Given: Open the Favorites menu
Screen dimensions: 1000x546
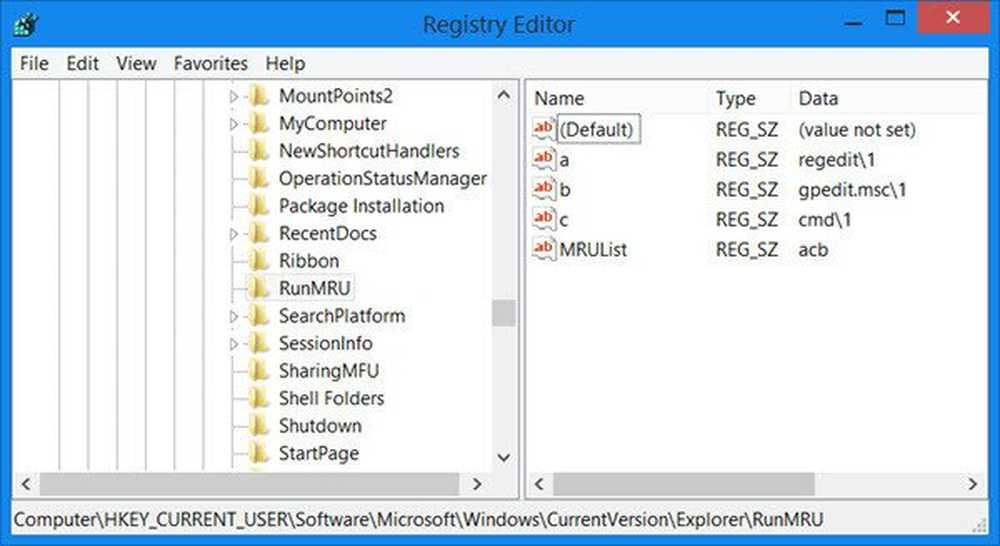Looking at the screenshot, I should pyautogui.click(x=210, y=63).
